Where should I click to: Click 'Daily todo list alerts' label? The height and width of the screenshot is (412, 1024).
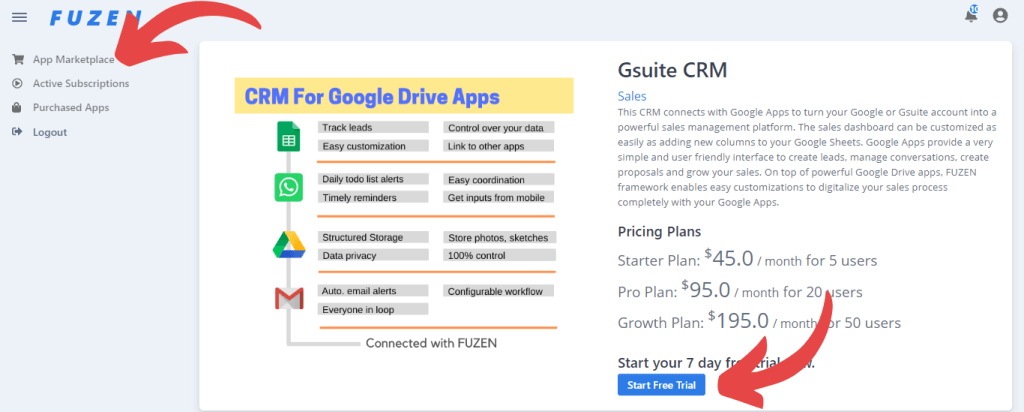point(373,179)
